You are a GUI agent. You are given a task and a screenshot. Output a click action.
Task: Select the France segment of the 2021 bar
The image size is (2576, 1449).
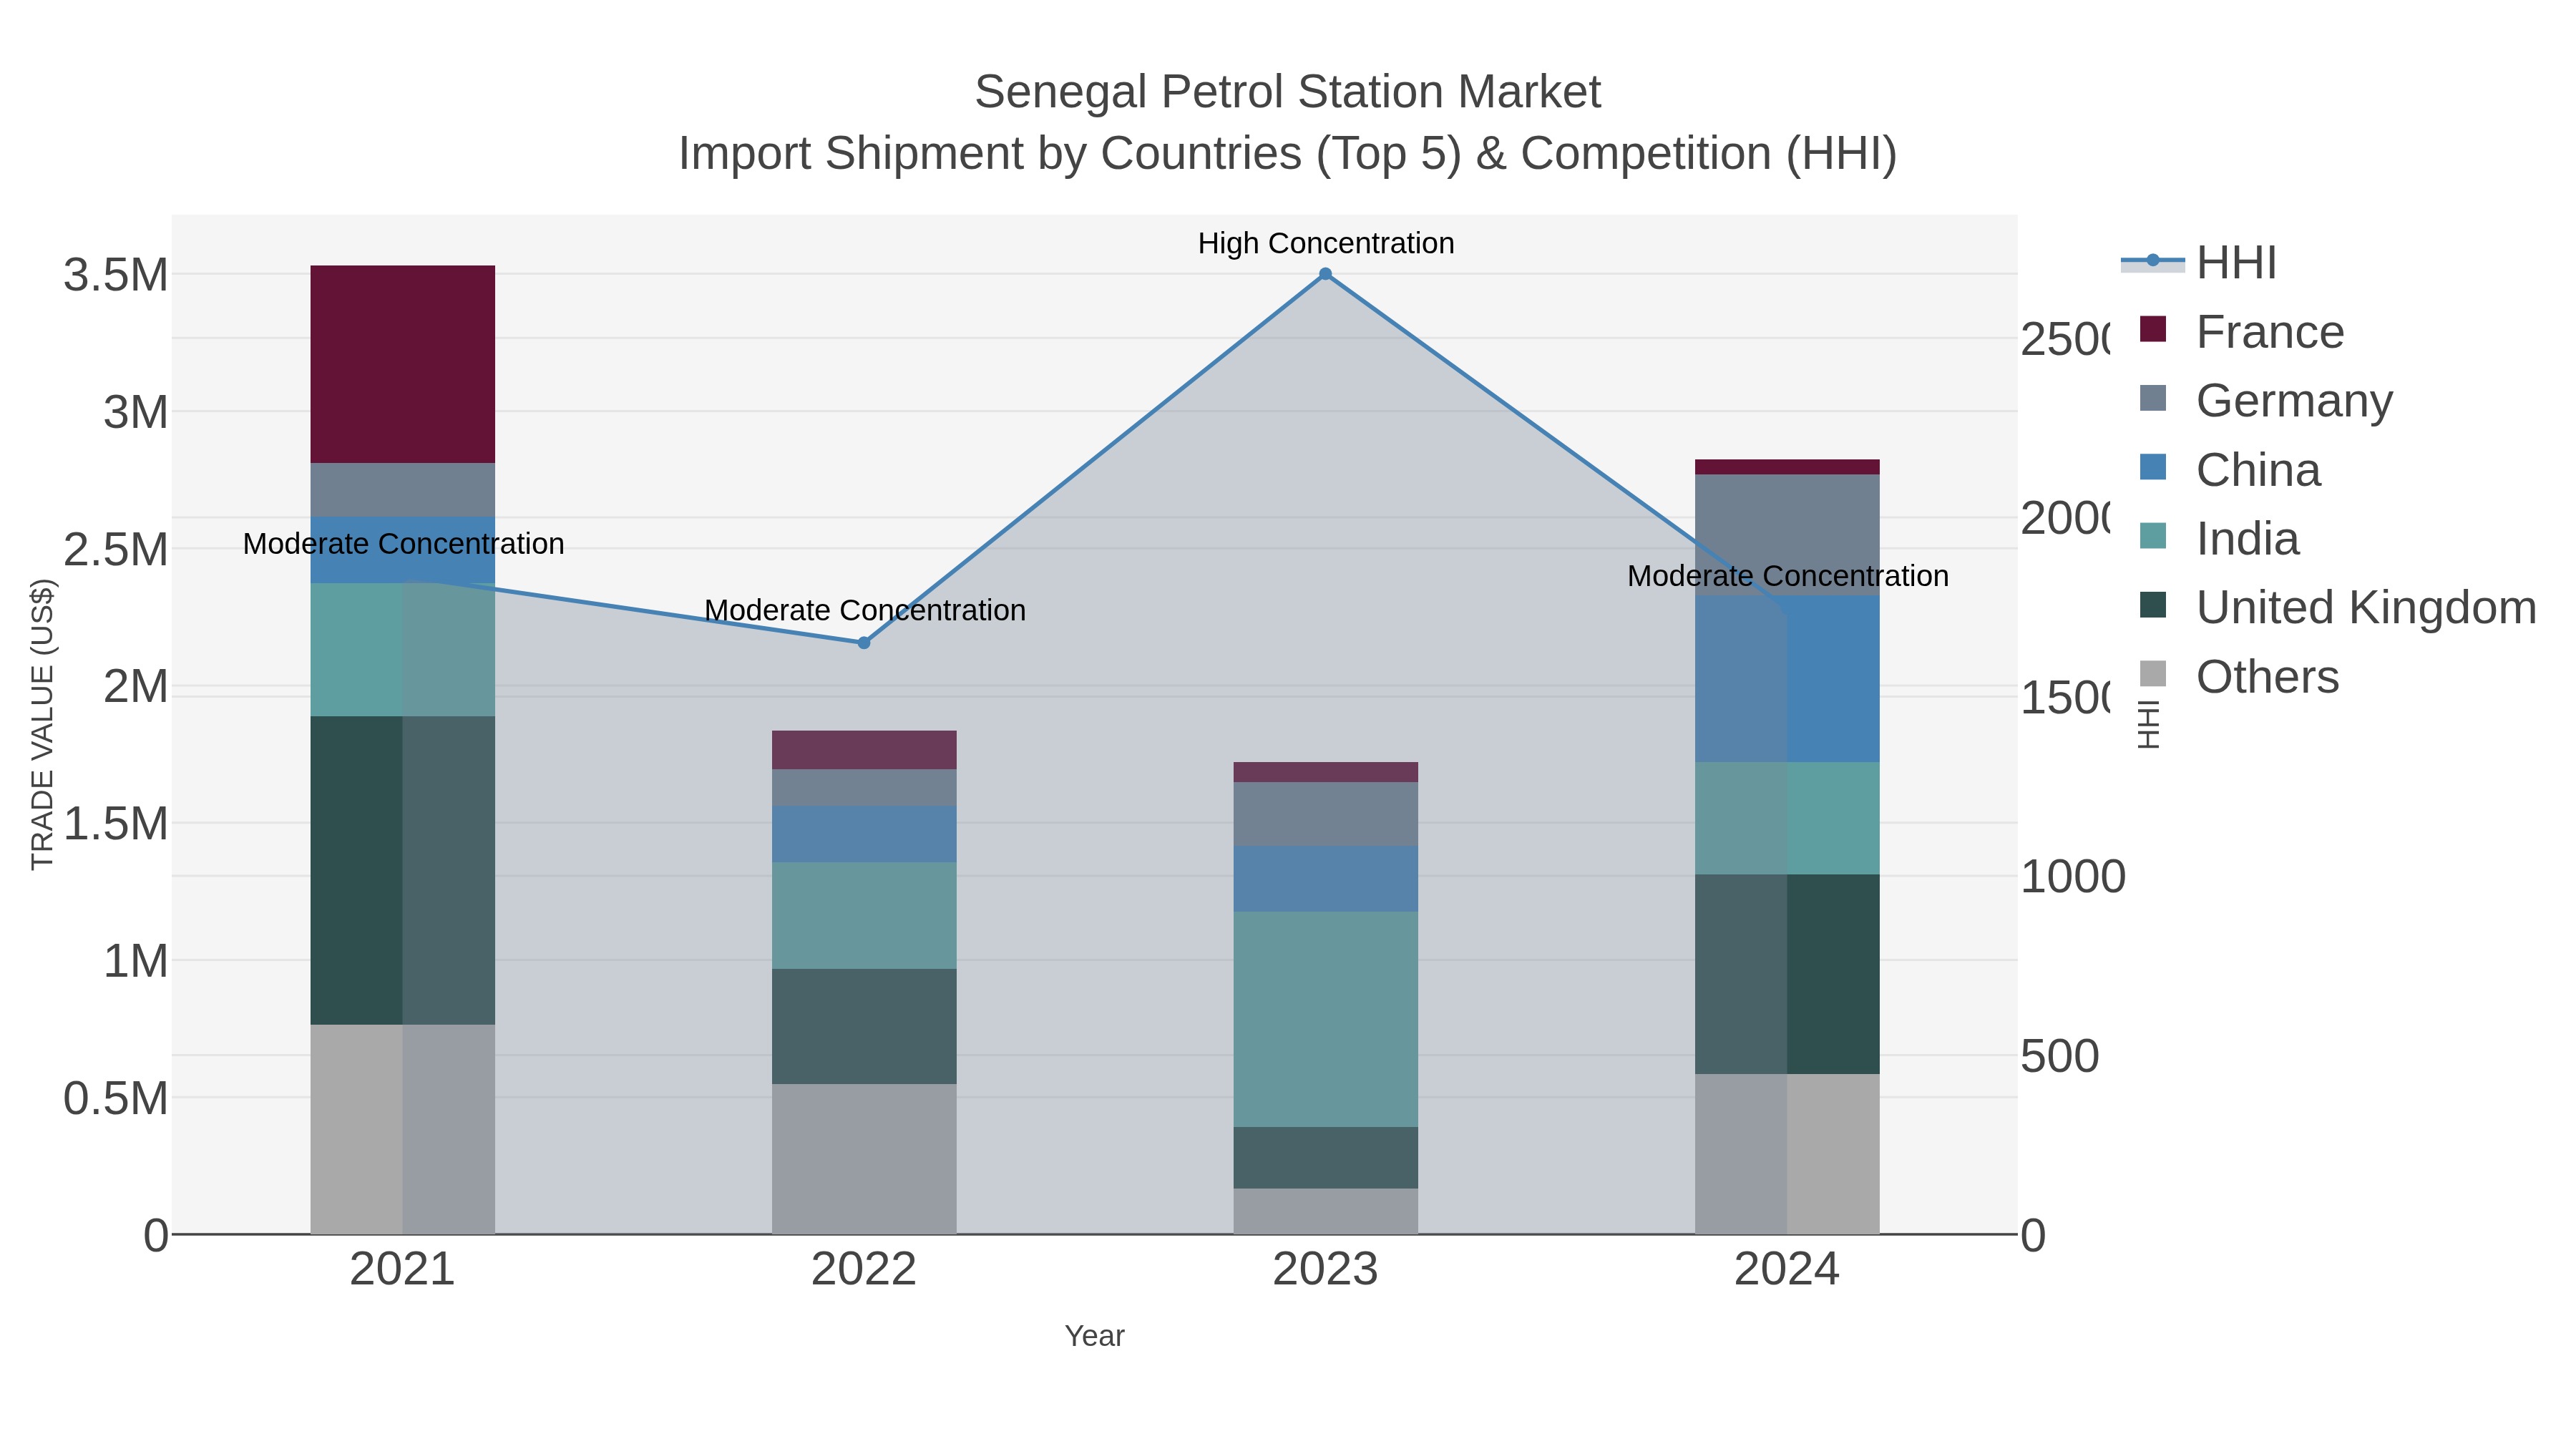403,364
